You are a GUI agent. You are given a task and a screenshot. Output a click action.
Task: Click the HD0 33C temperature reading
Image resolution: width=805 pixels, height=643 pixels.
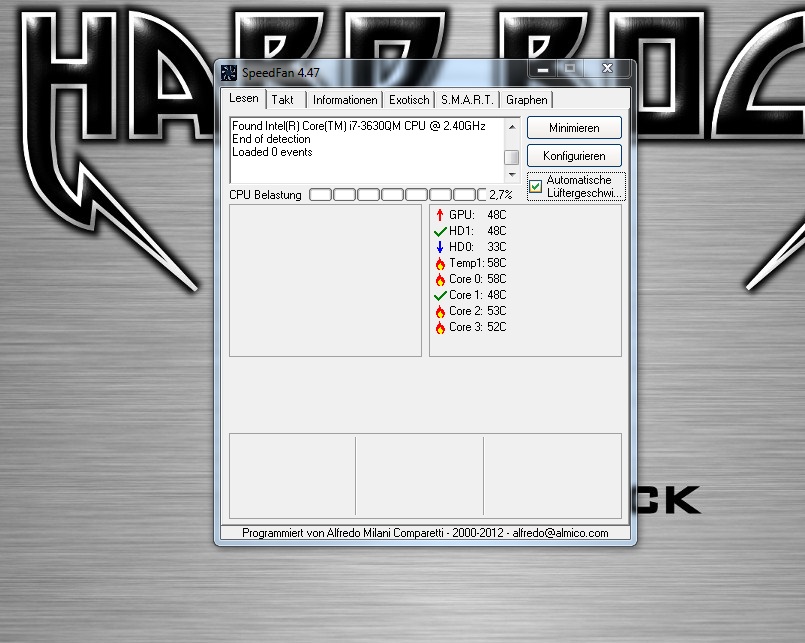click(x=477, y=247)
